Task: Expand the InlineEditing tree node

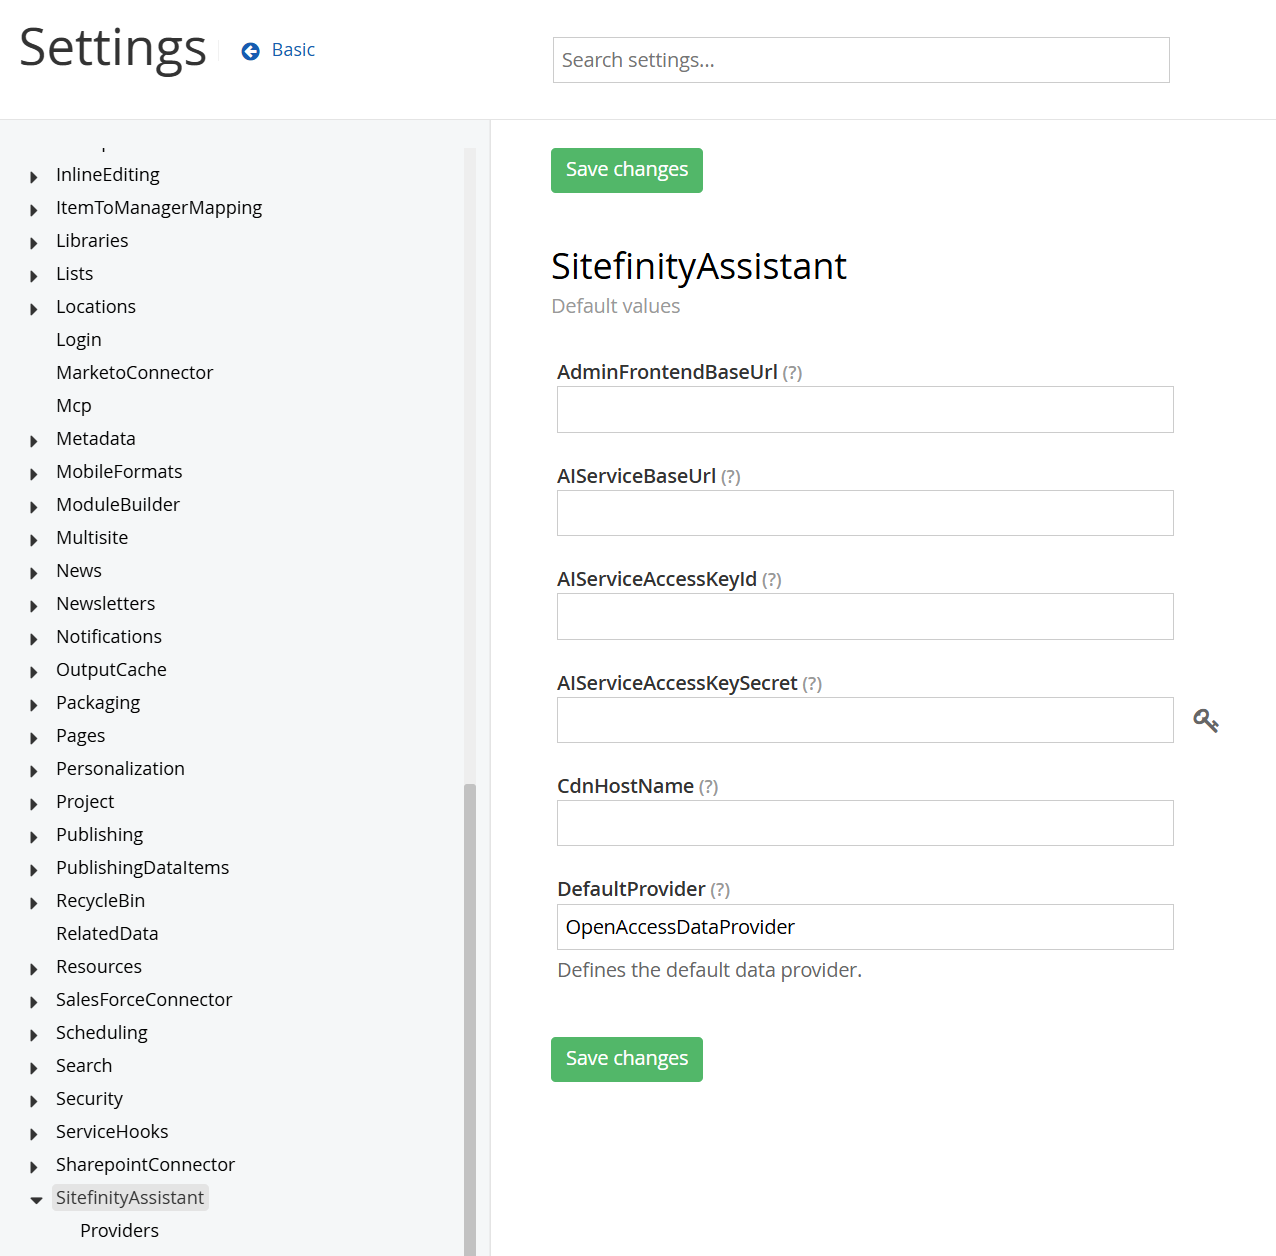Action: 34,177
